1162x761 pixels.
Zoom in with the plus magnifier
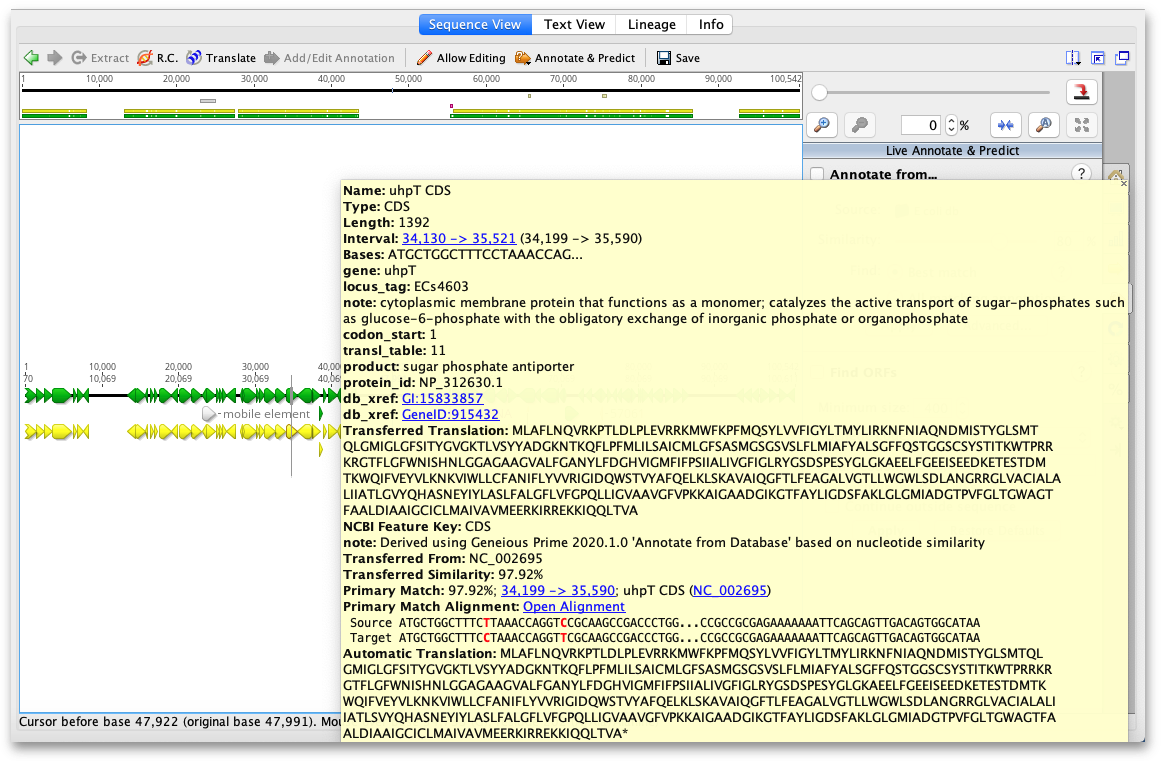click(822, 125)
